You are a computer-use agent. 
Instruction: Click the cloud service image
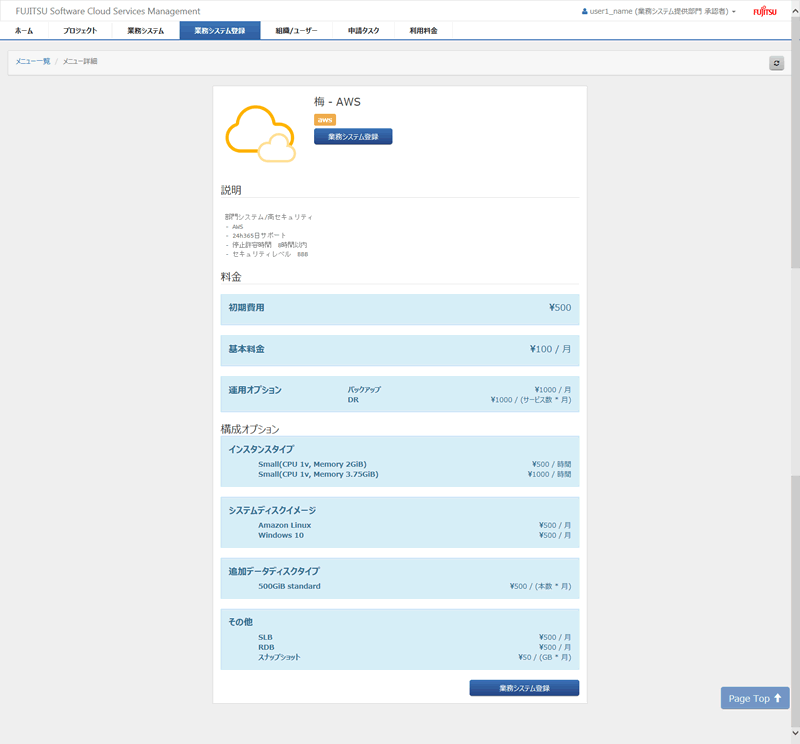tap(260, 133)
